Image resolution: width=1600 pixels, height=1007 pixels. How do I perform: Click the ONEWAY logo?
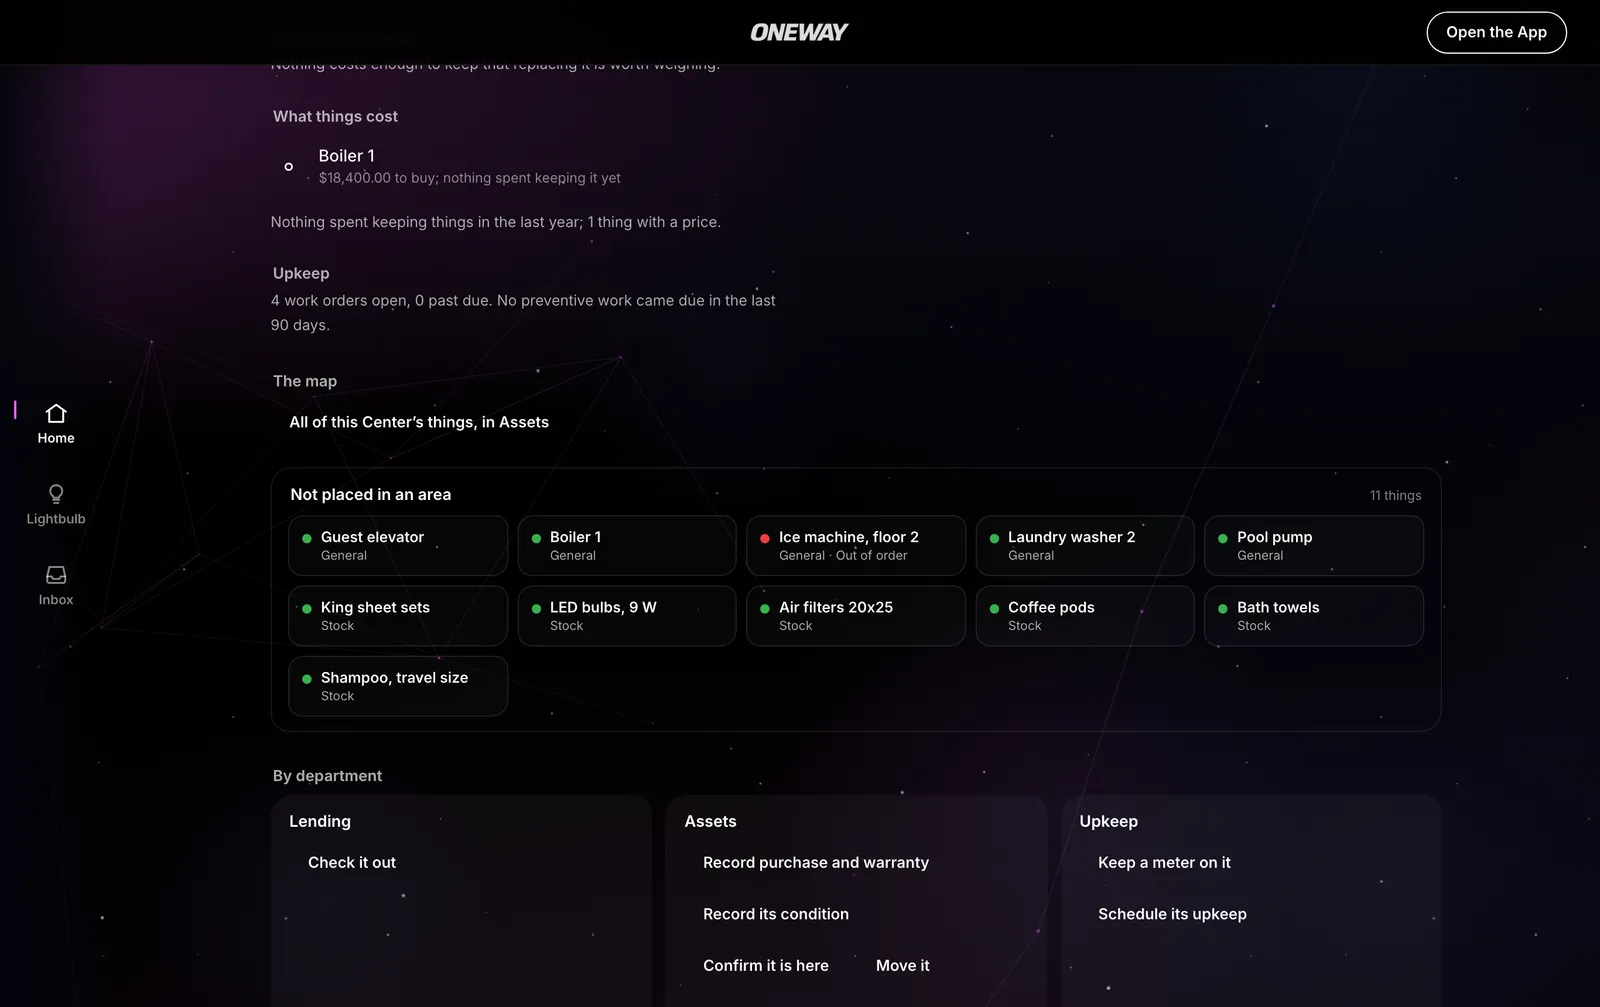[799, 32]
